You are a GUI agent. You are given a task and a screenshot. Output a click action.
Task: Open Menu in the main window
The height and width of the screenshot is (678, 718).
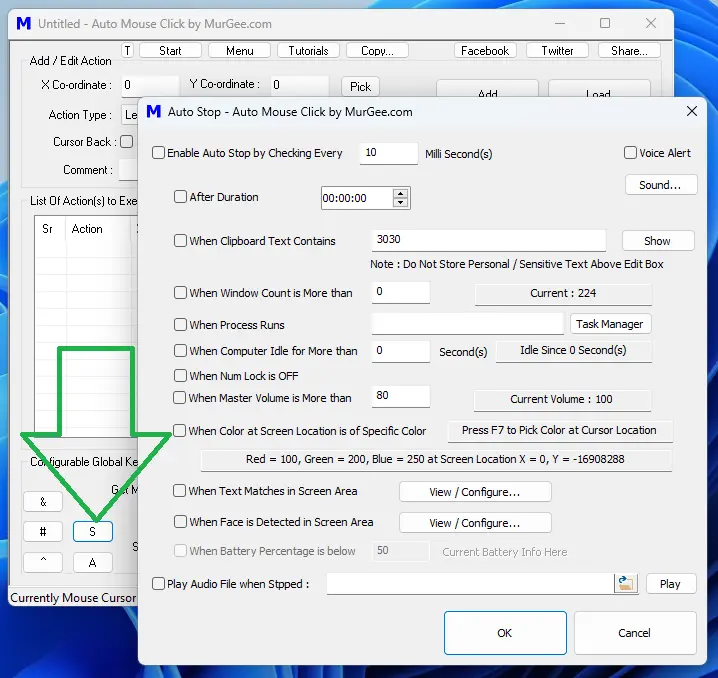coord(239,50)
